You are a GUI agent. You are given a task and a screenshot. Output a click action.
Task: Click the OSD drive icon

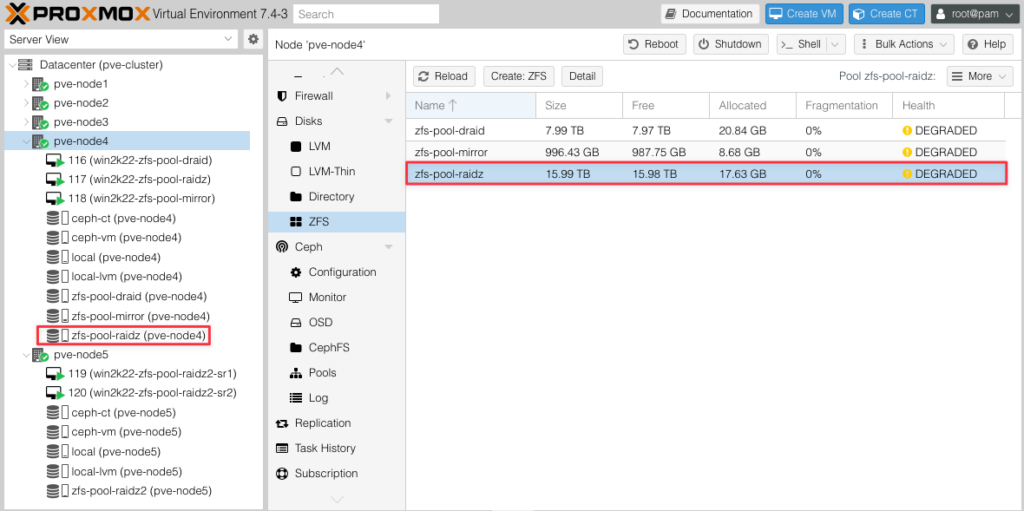tap(296, 322)
